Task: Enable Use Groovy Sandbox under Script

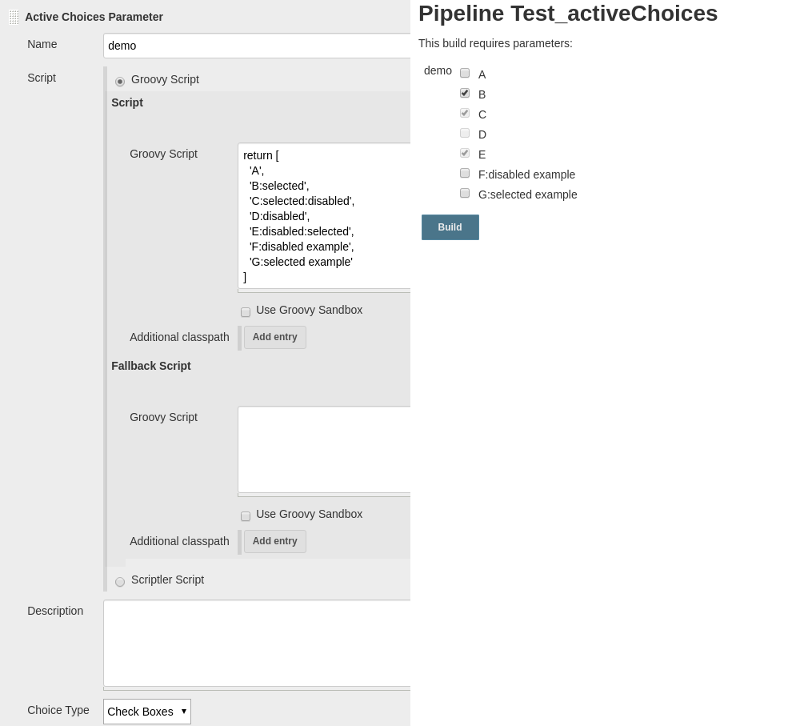Action: [245, 312]
